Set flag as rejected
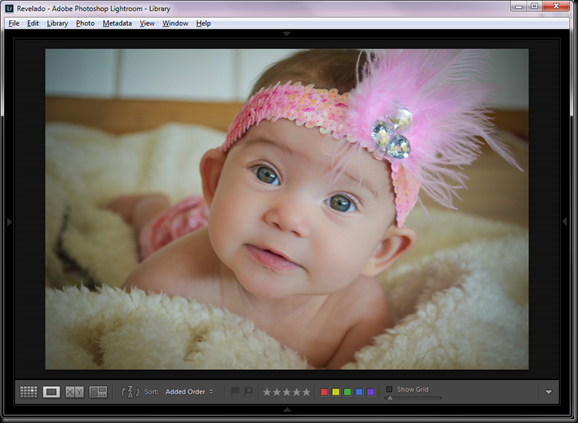 (249, 391)
